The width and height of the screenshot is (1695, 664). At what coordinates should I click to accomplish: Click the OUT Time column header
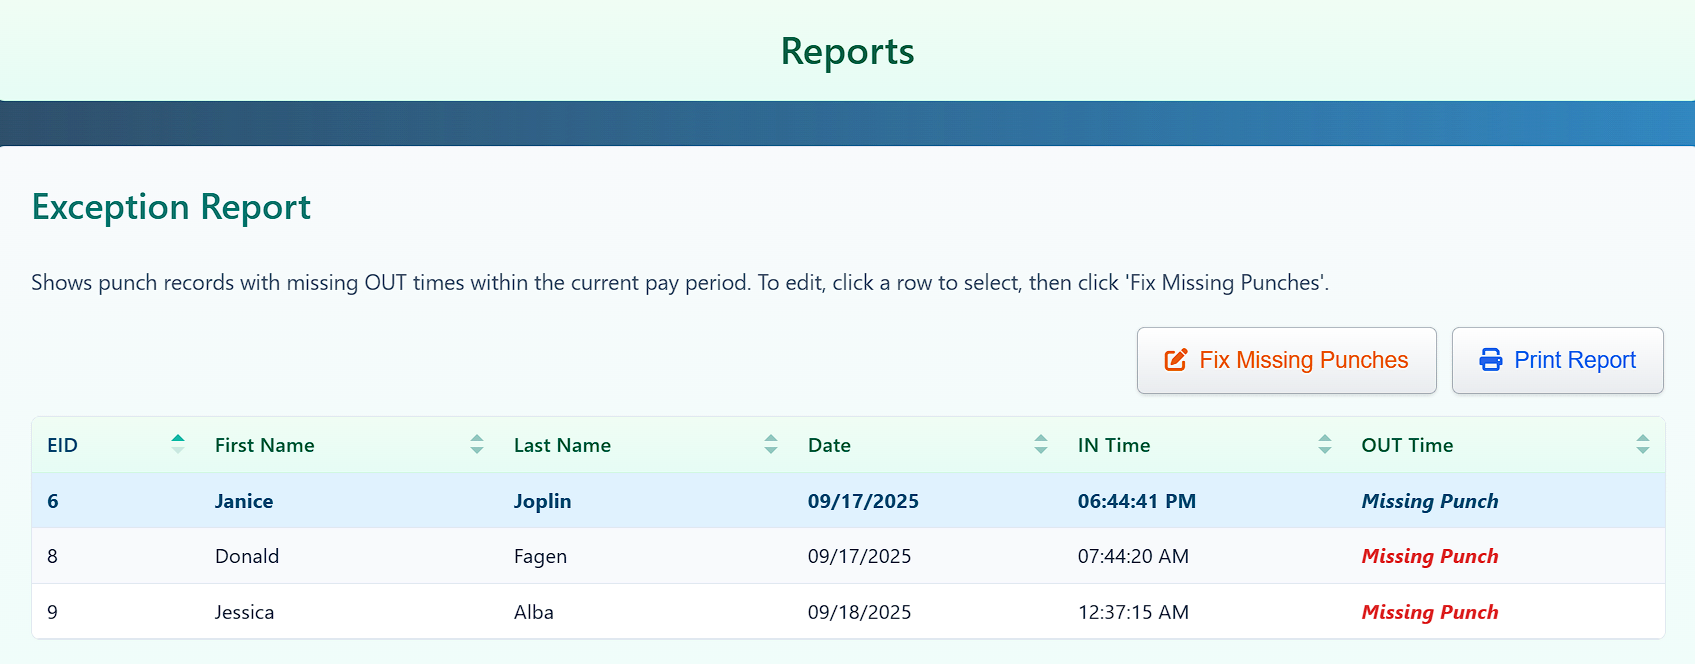[1407, 444]
